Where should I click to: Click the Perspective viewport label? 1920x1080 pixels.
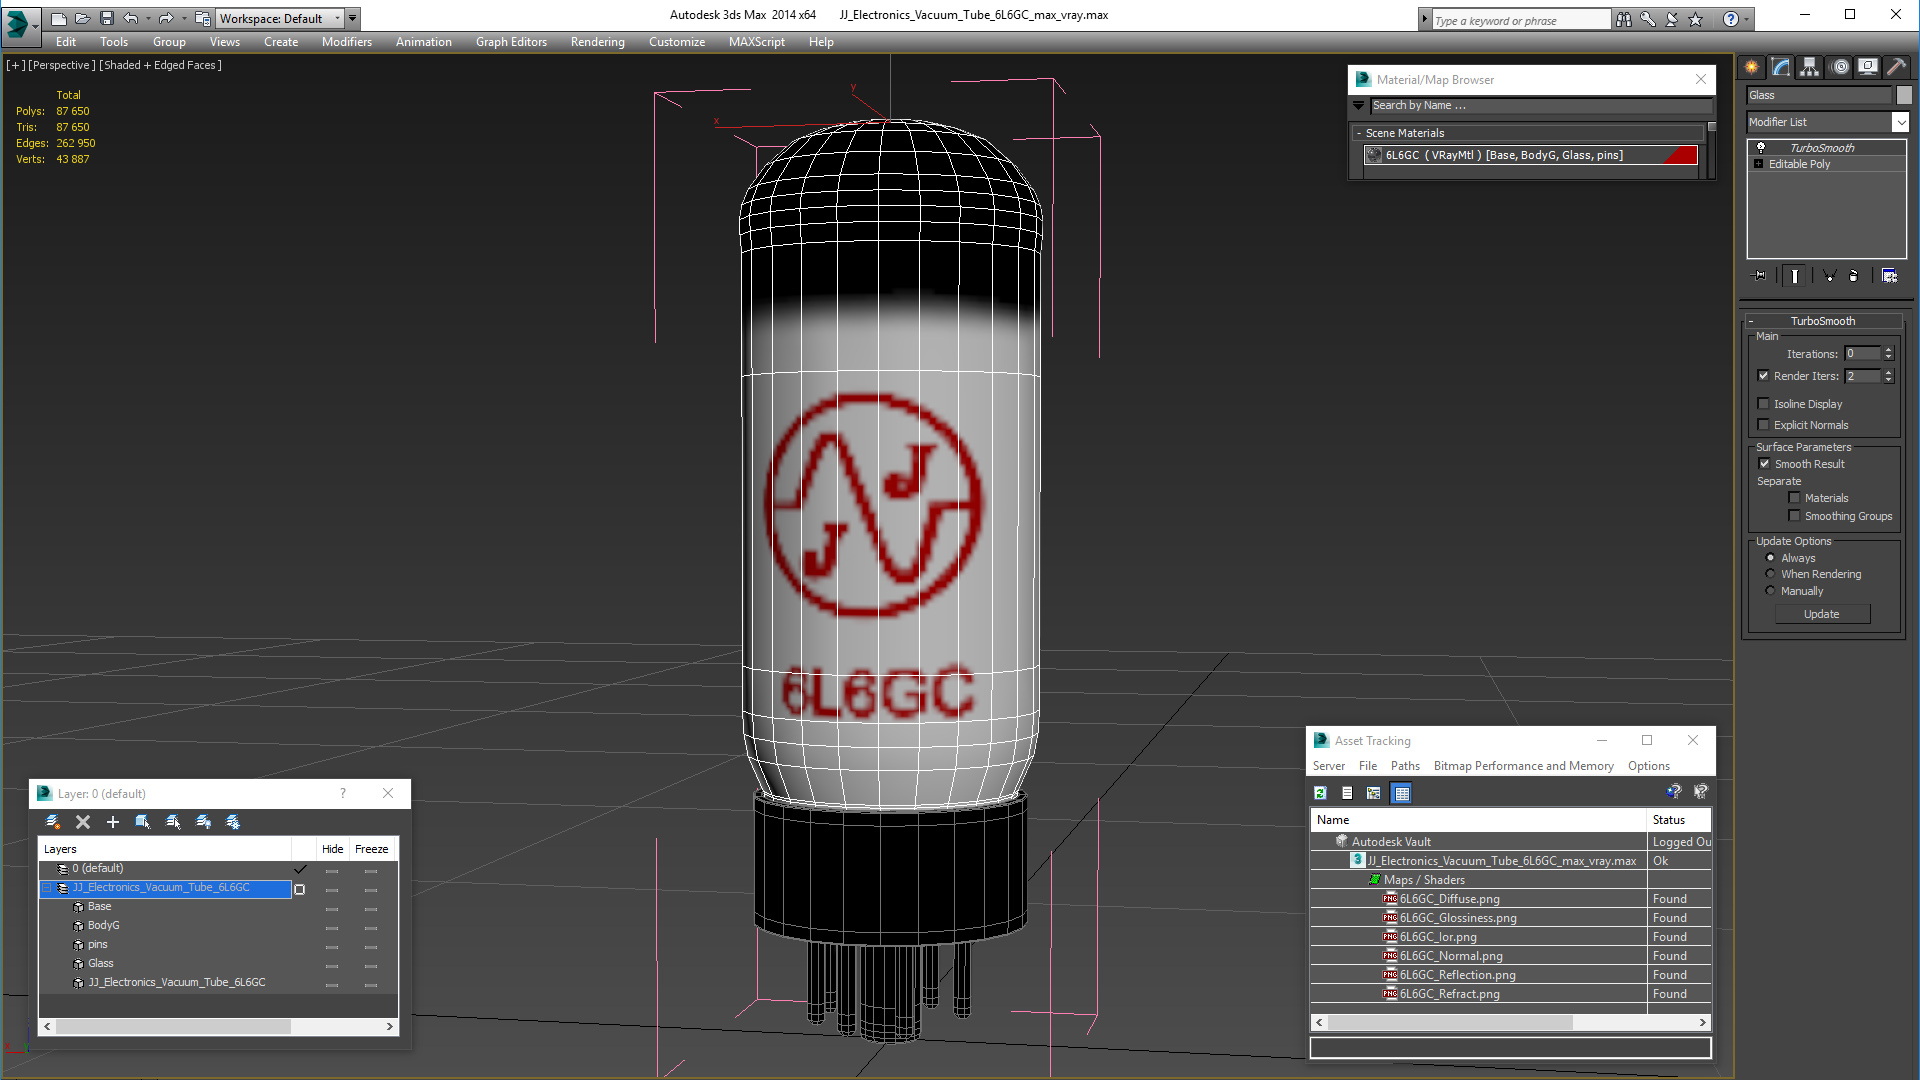(x=62, y=65)
